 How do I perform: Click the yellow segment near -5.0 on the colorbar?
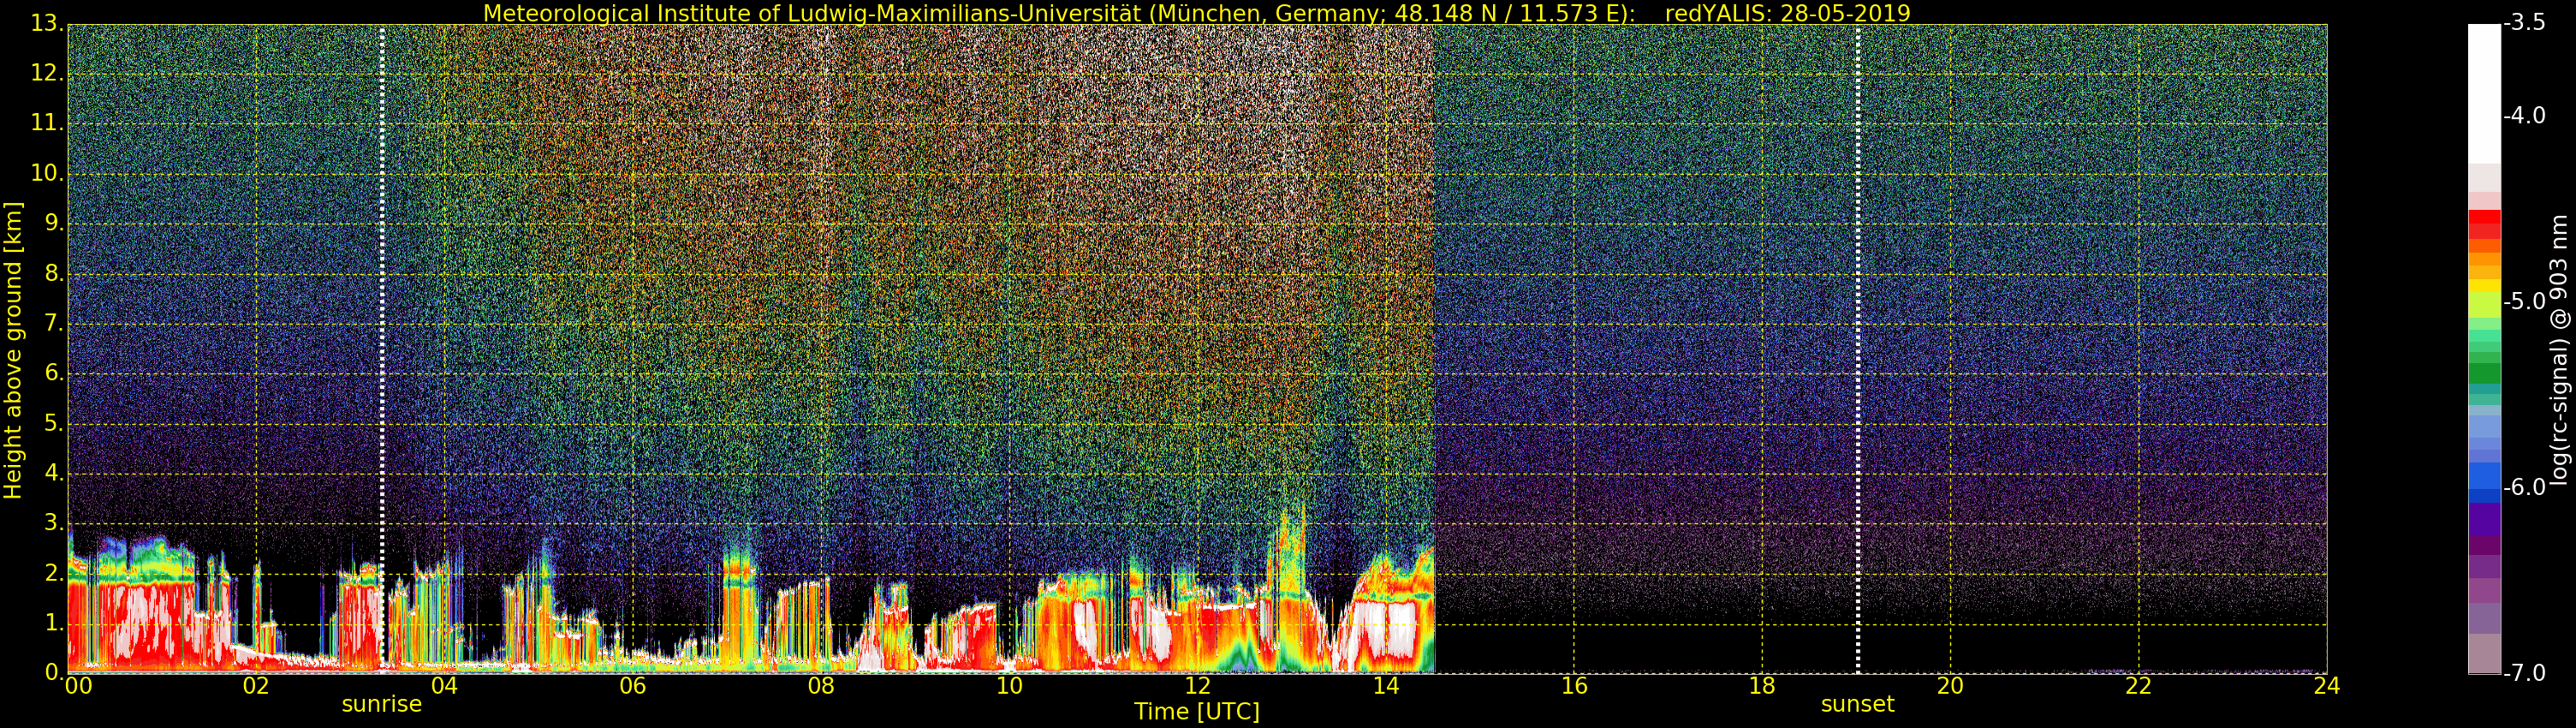pyautogui.click(x=2484, y=286)
